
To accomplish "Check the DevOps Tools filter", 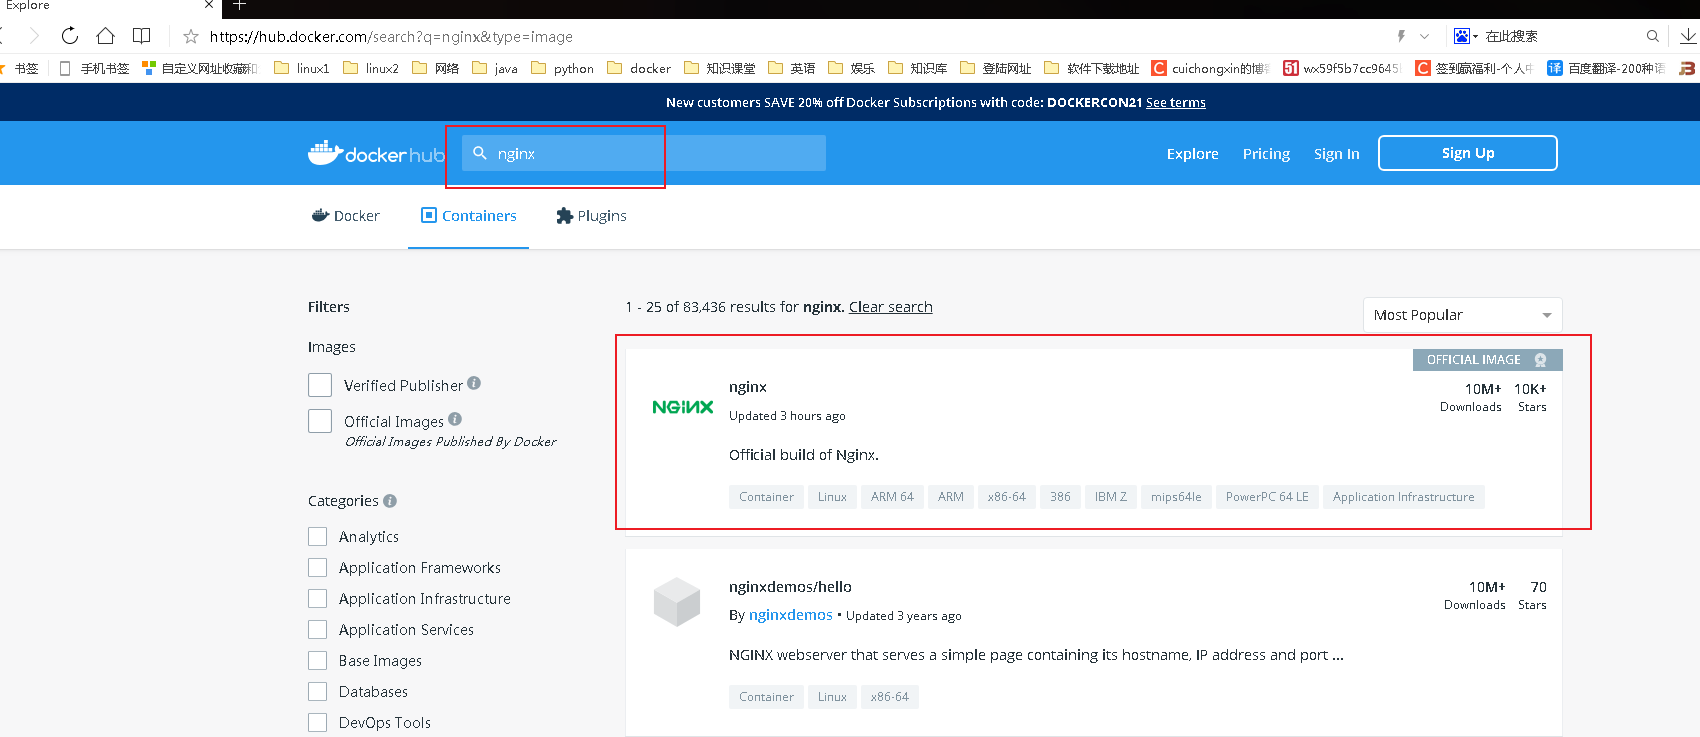I will click(318, 722).
